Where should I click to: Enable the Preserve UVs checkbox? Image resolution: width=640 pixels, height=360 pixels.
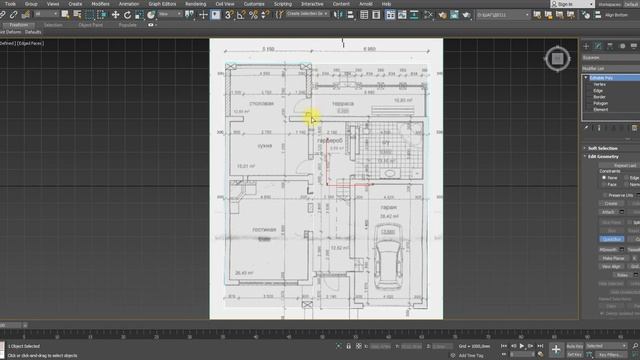coord(606,195)
